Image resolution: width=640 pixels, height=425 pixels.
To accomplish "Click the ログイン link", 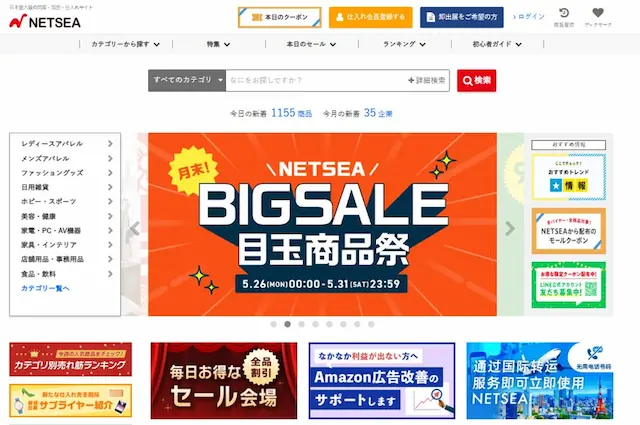I will 529,17.
